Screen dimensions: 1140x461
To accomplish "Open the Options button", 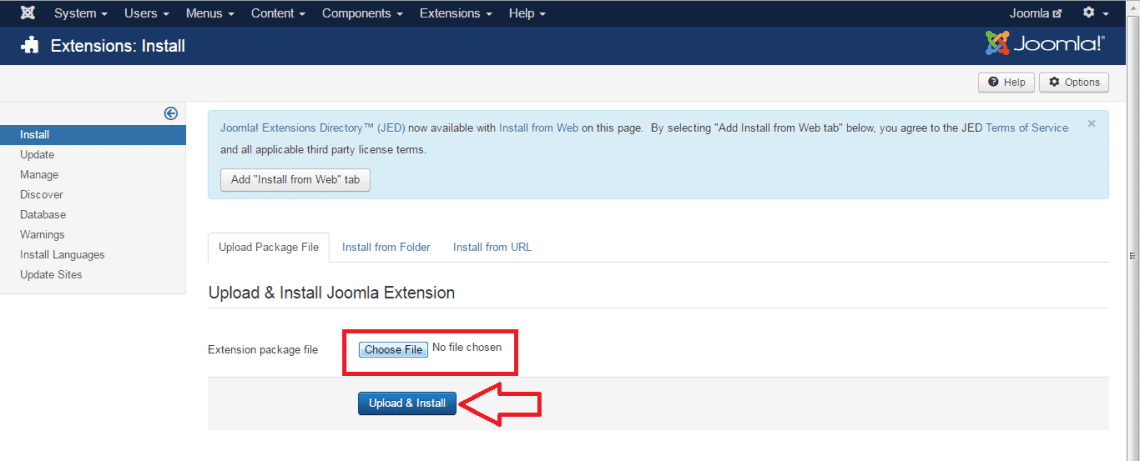I will (x=1074, y=82).
